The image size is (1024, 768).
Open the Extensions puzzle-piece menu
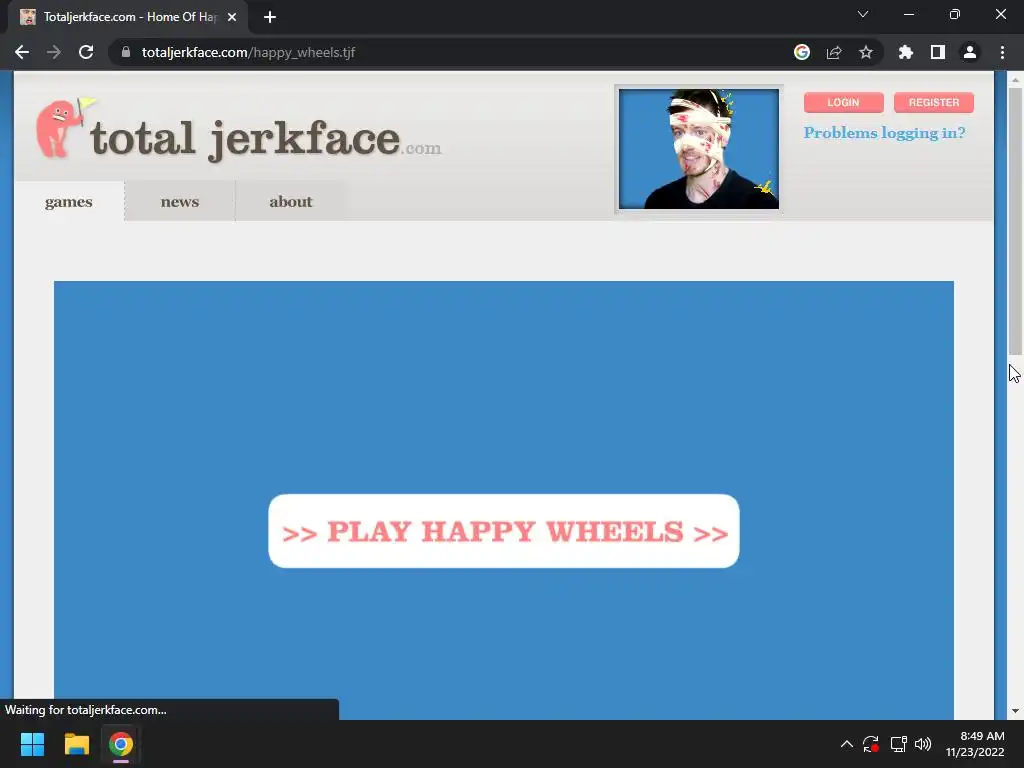point(906,52)
